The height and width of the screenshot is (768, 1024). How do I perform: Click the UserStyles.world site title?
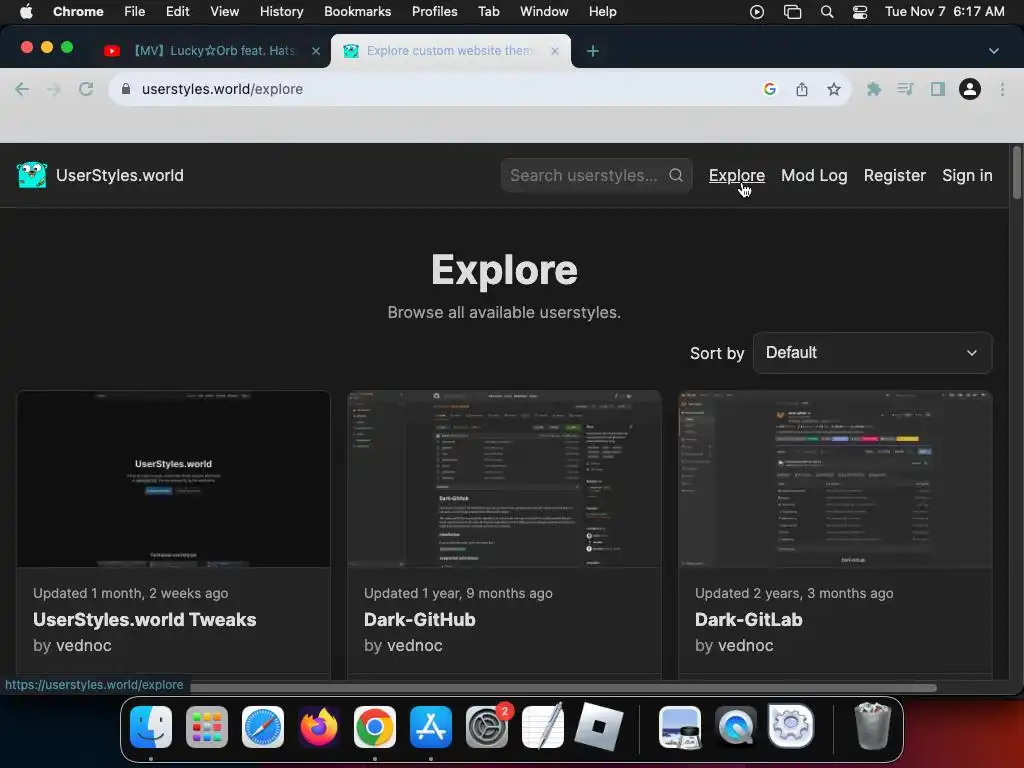pos(120,175)
